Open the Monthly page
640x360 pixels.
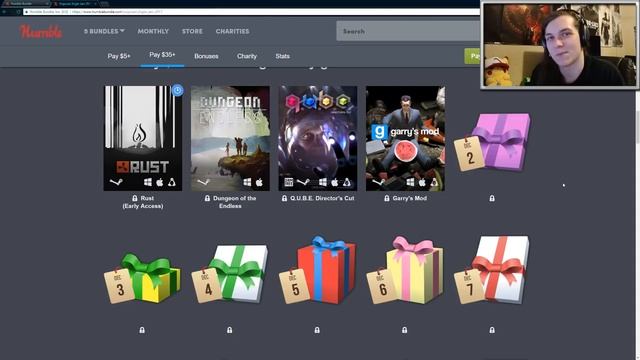coord(153,31)
